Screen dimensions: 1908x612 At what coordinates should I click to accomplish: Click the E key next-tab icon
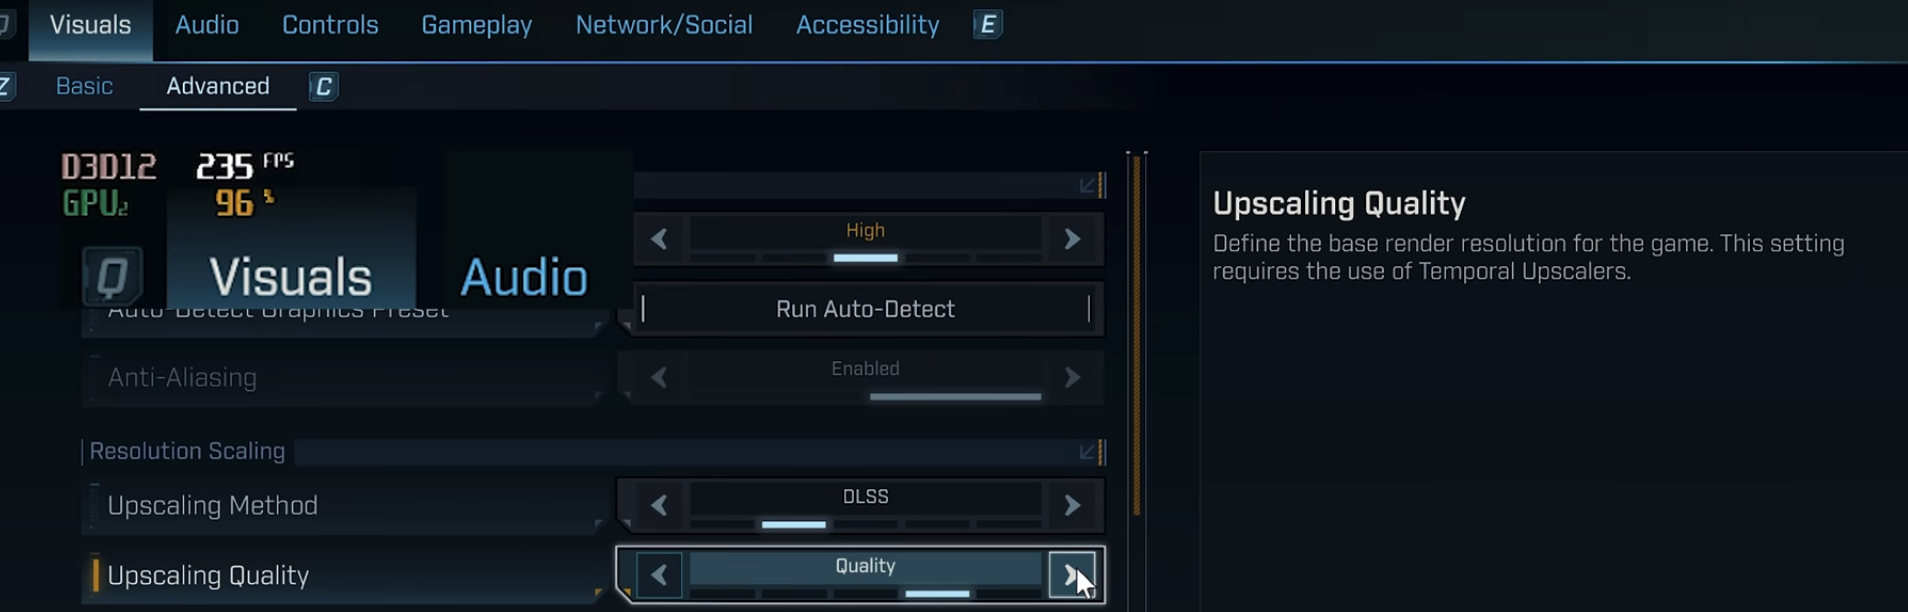coord(987,25)
